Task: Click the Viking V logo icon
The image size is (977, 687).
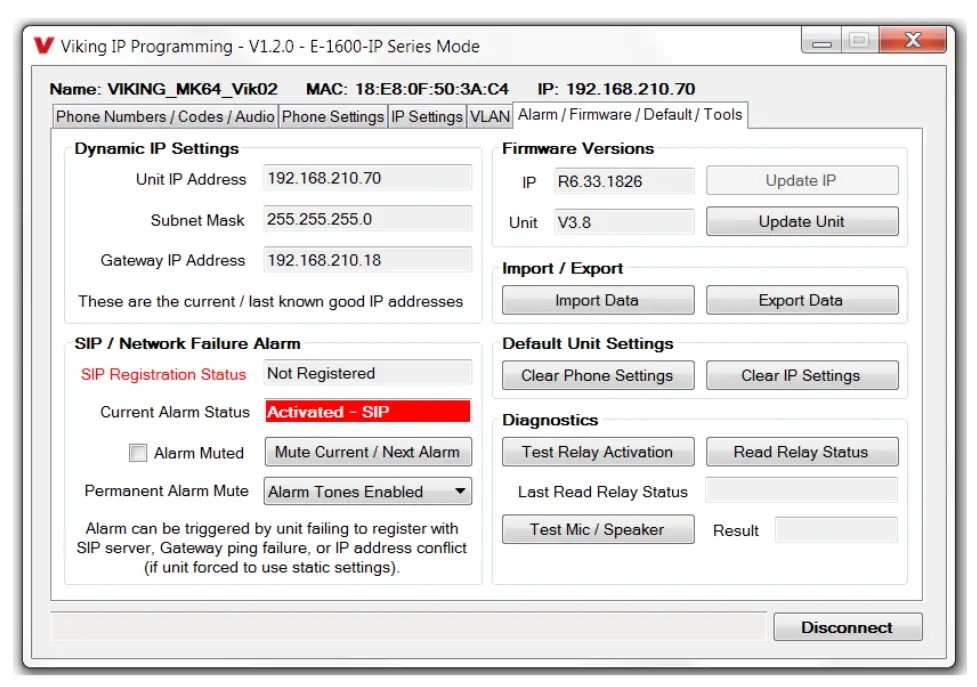Action: (44, 45)
